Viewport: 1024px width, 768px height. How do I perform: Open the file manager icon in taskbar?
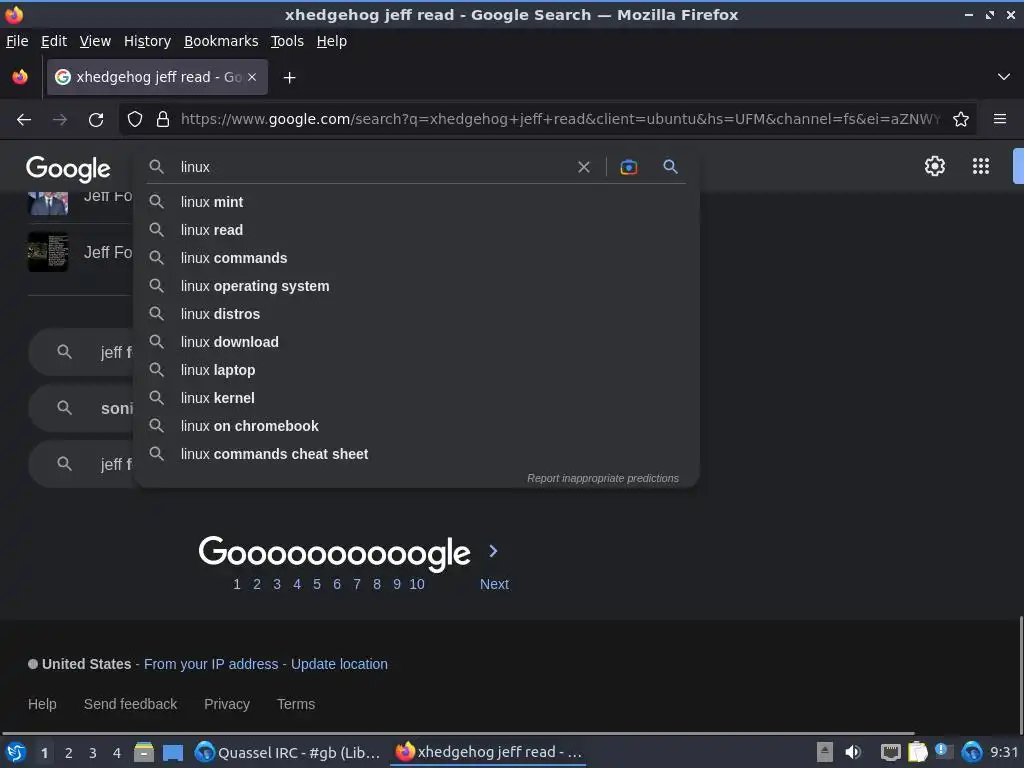click(144, 752)
